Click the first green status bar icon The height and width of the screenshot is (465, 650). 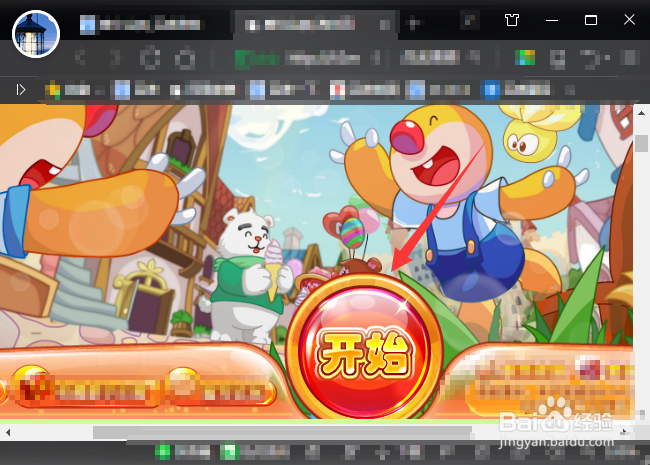[162, 452]
